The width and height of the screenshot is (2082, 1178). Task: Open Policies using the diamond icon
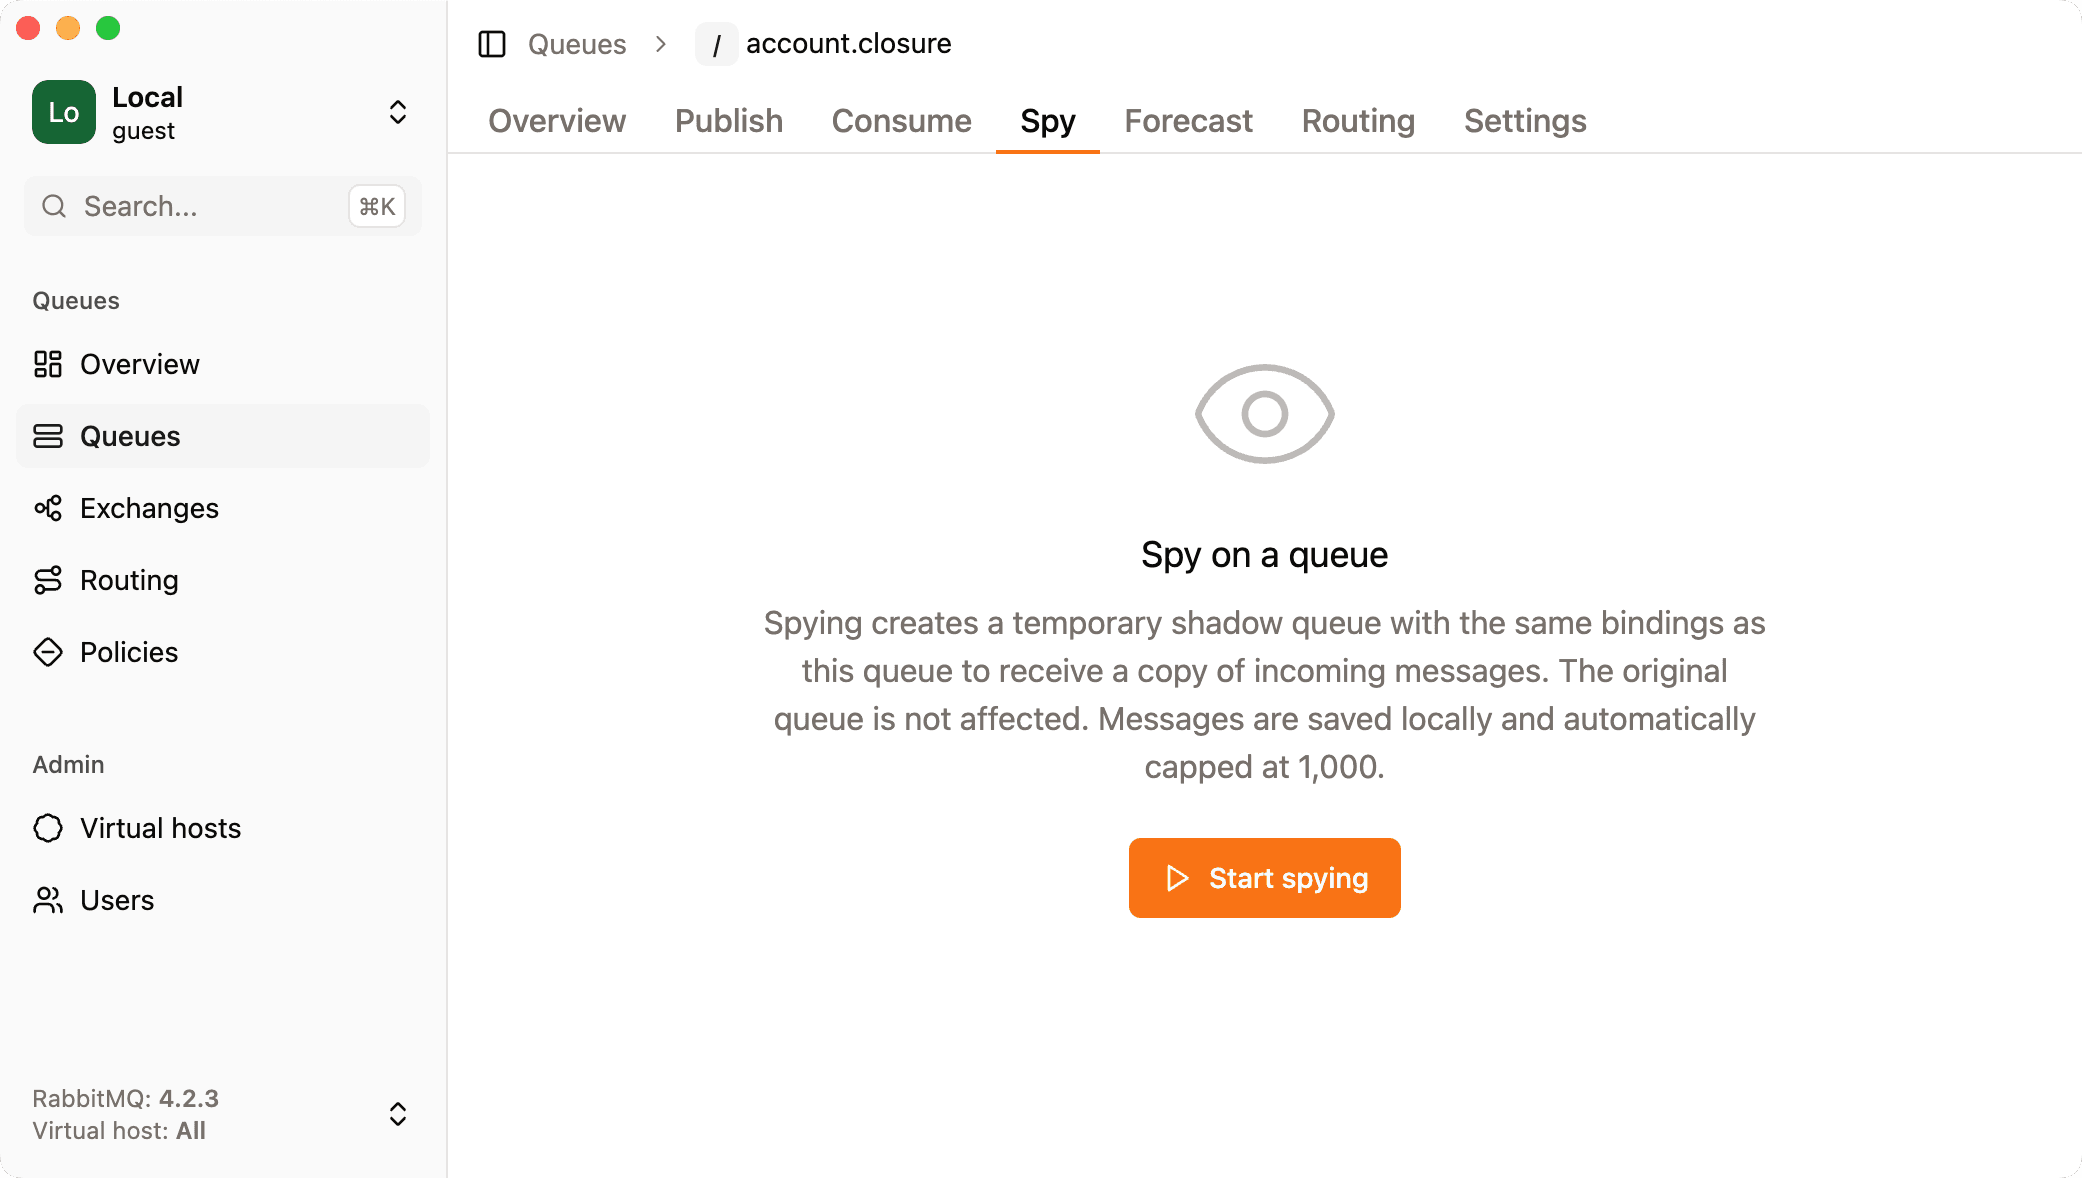pos(49,652)
